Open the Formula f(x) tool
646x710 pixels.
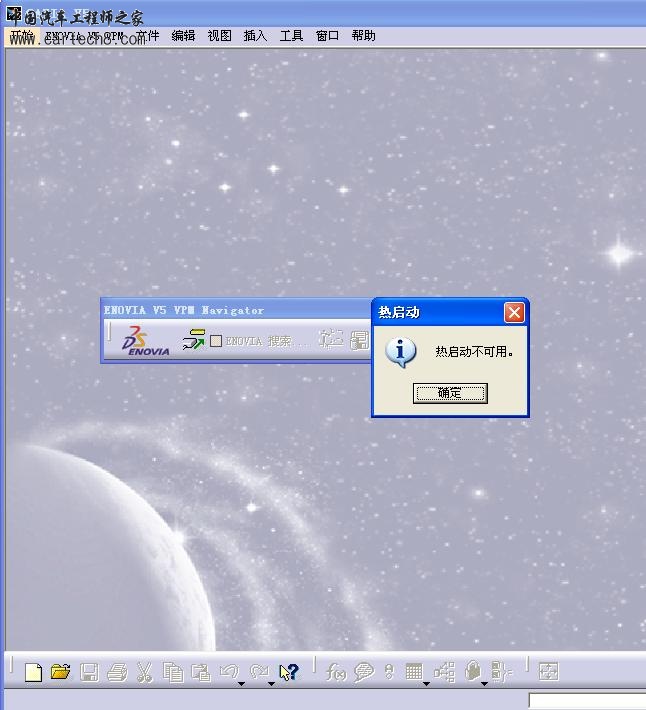(x=336, y=672)
